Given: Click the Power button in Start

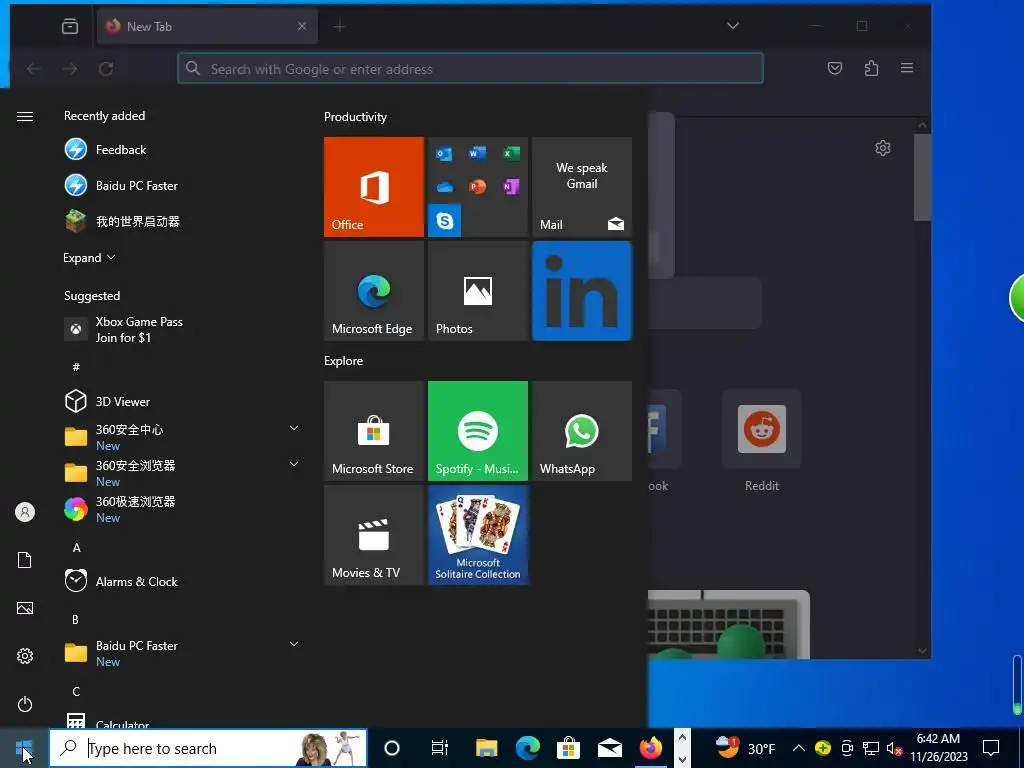Looking at the screenshot, I should [25, 704].
